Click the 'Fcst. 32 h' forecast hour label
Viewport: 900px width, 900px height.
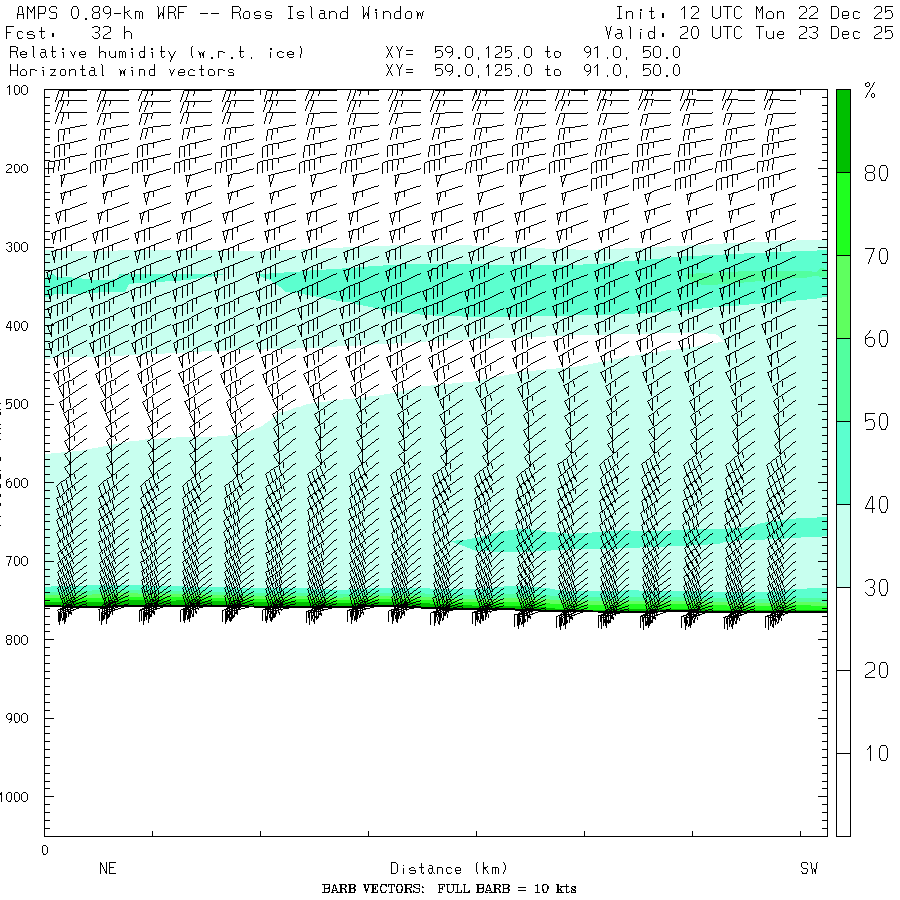point(68,33)
